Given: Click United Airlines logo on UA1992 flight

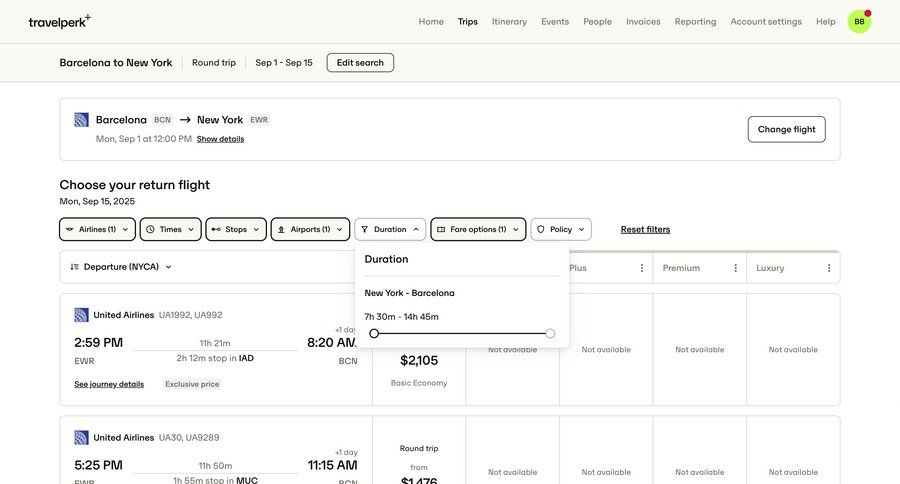Looking at the screenshot, I should [82, 315].
